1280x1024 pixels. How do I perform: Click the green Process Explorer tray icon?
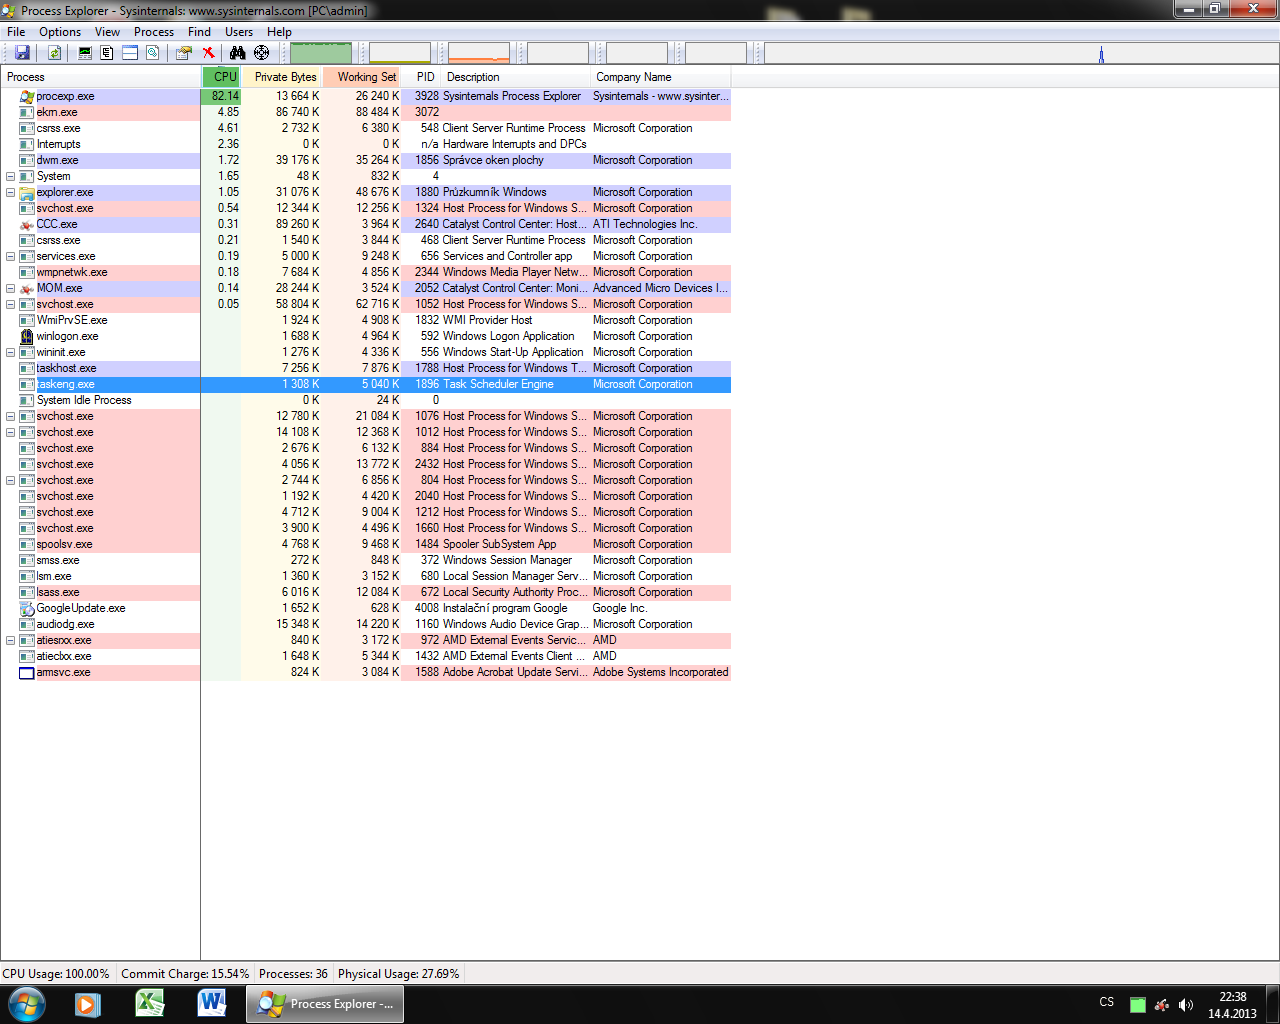1138,1005
